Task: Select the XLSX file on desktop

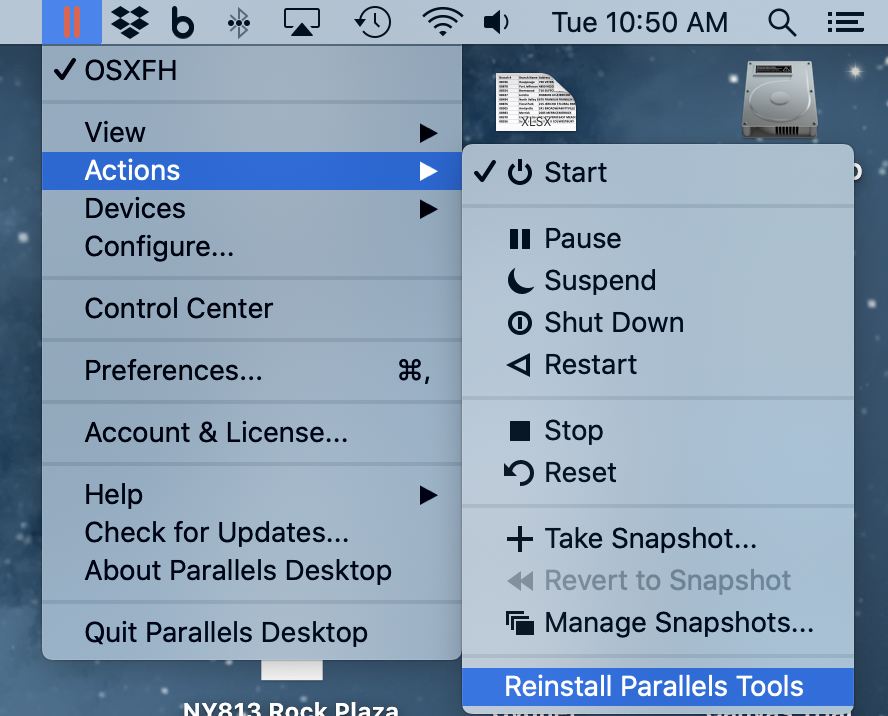Action: click(x=536, y=102)
